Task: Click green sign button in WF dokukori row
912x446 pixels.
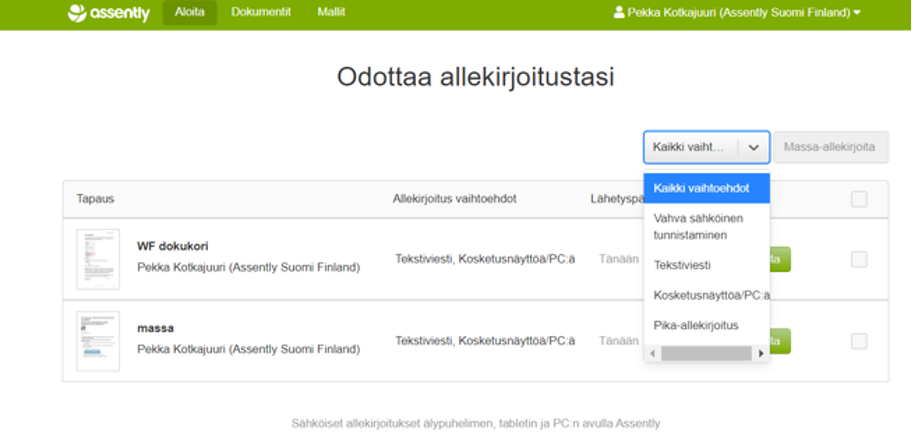Action: point(780,259)
